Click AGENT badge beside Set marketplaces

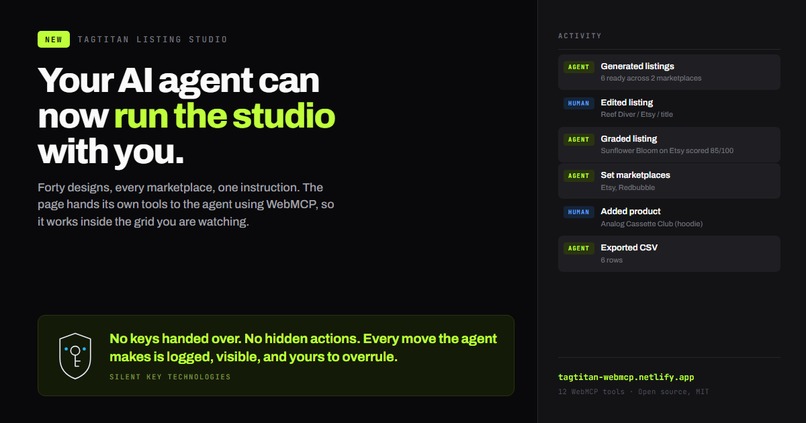coord(579,176)
